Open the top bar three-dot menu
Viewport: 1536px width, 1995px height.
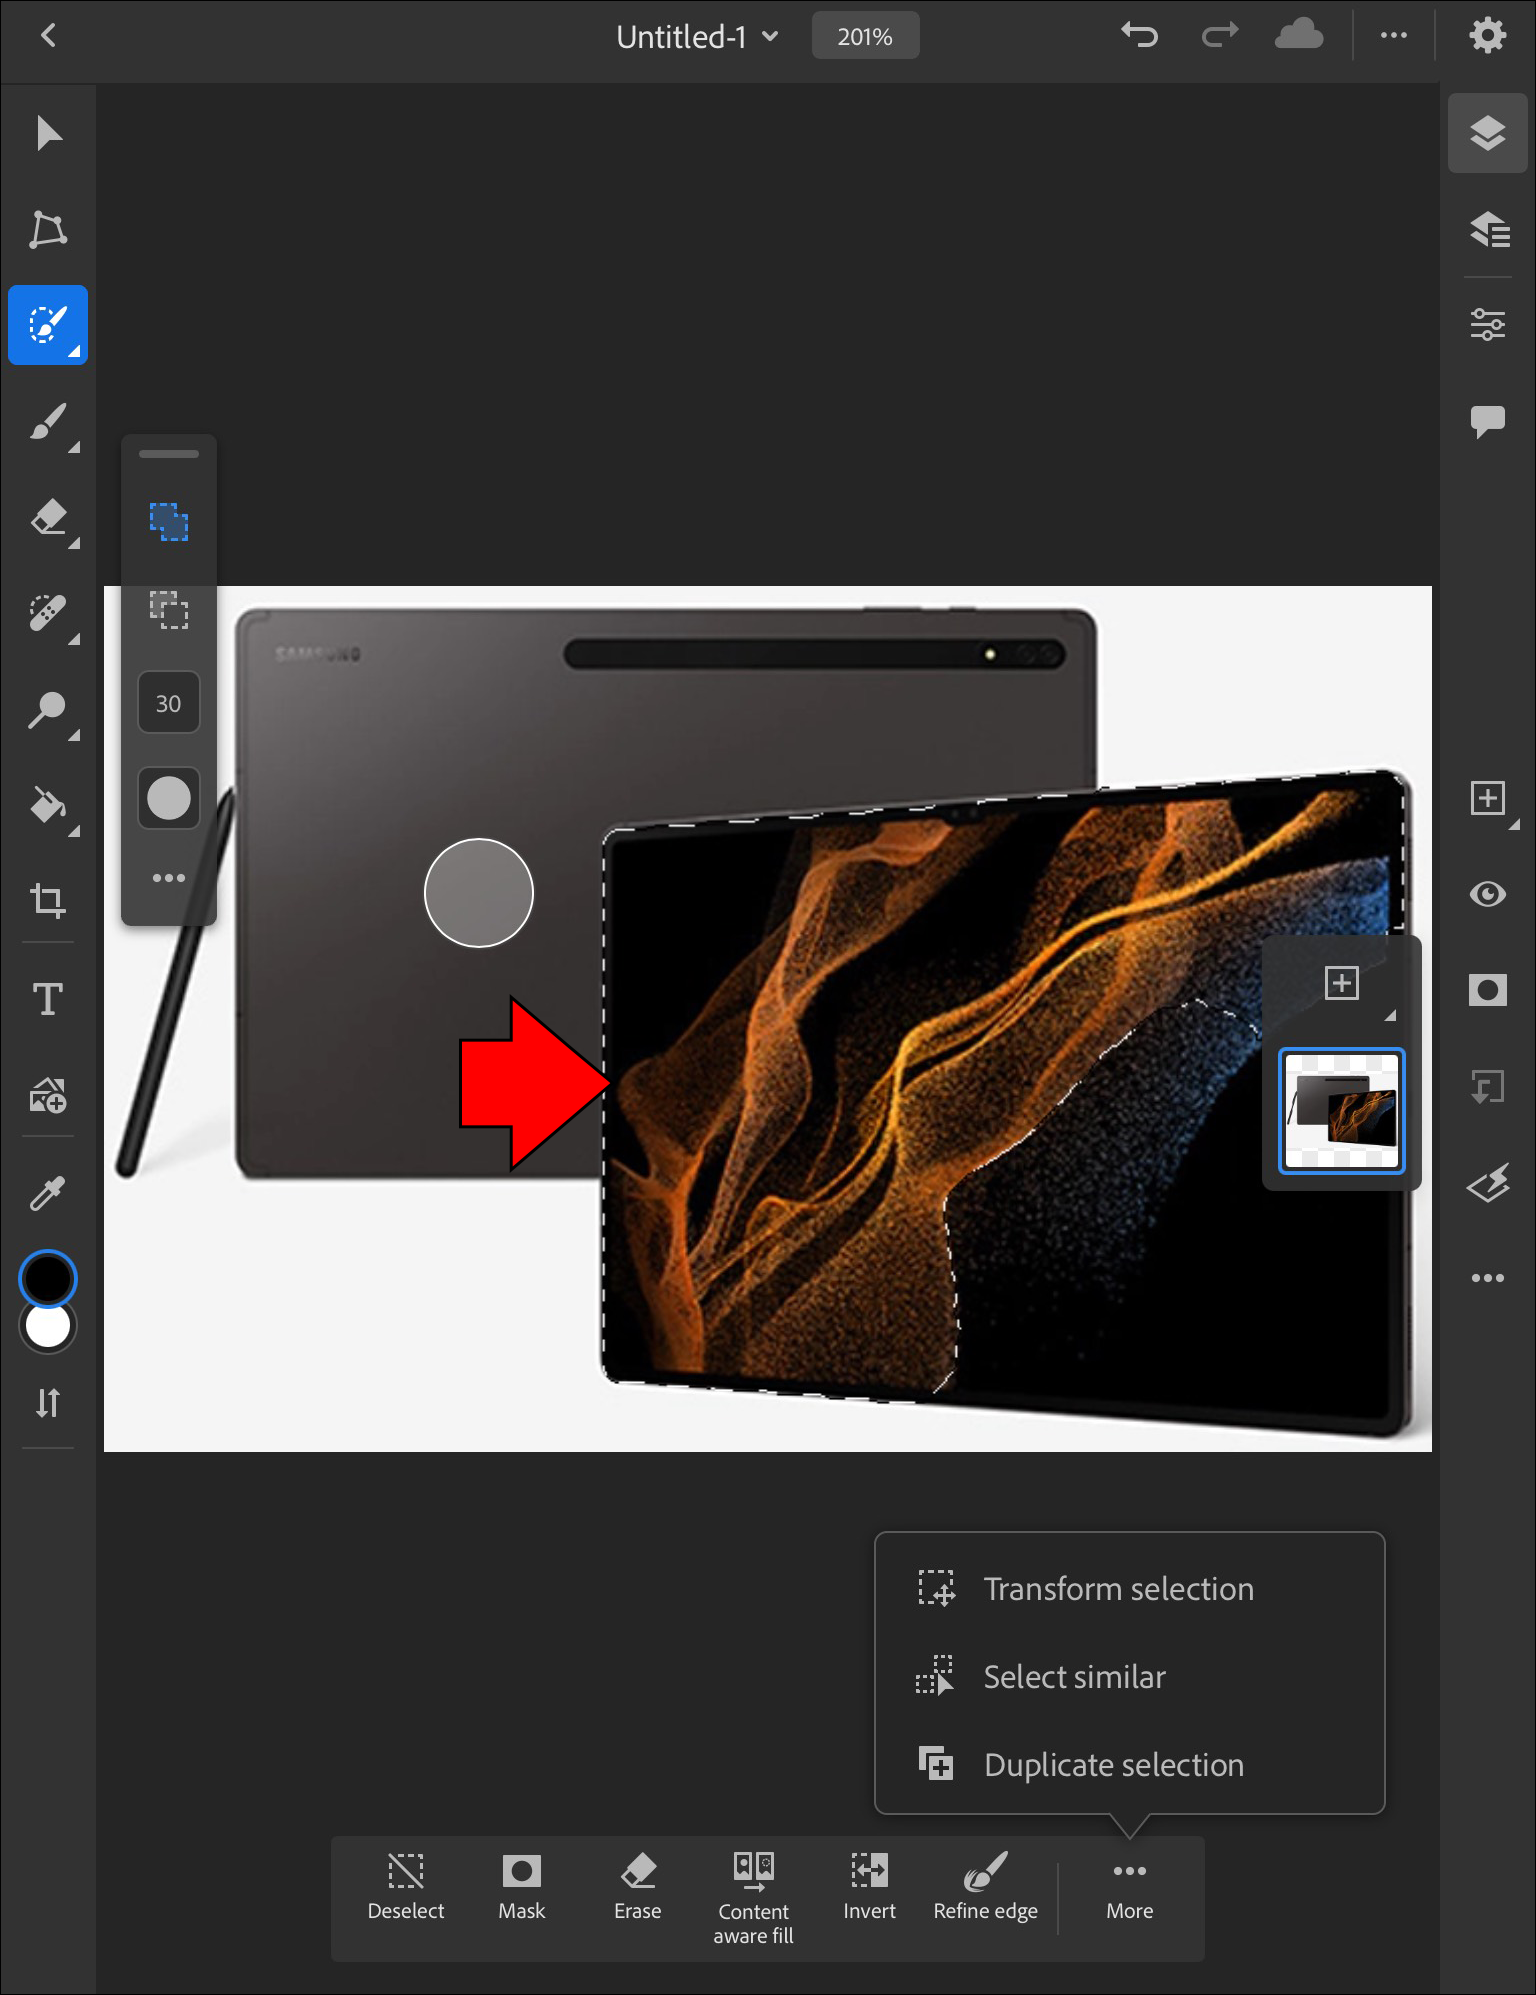coord(1394,36)
